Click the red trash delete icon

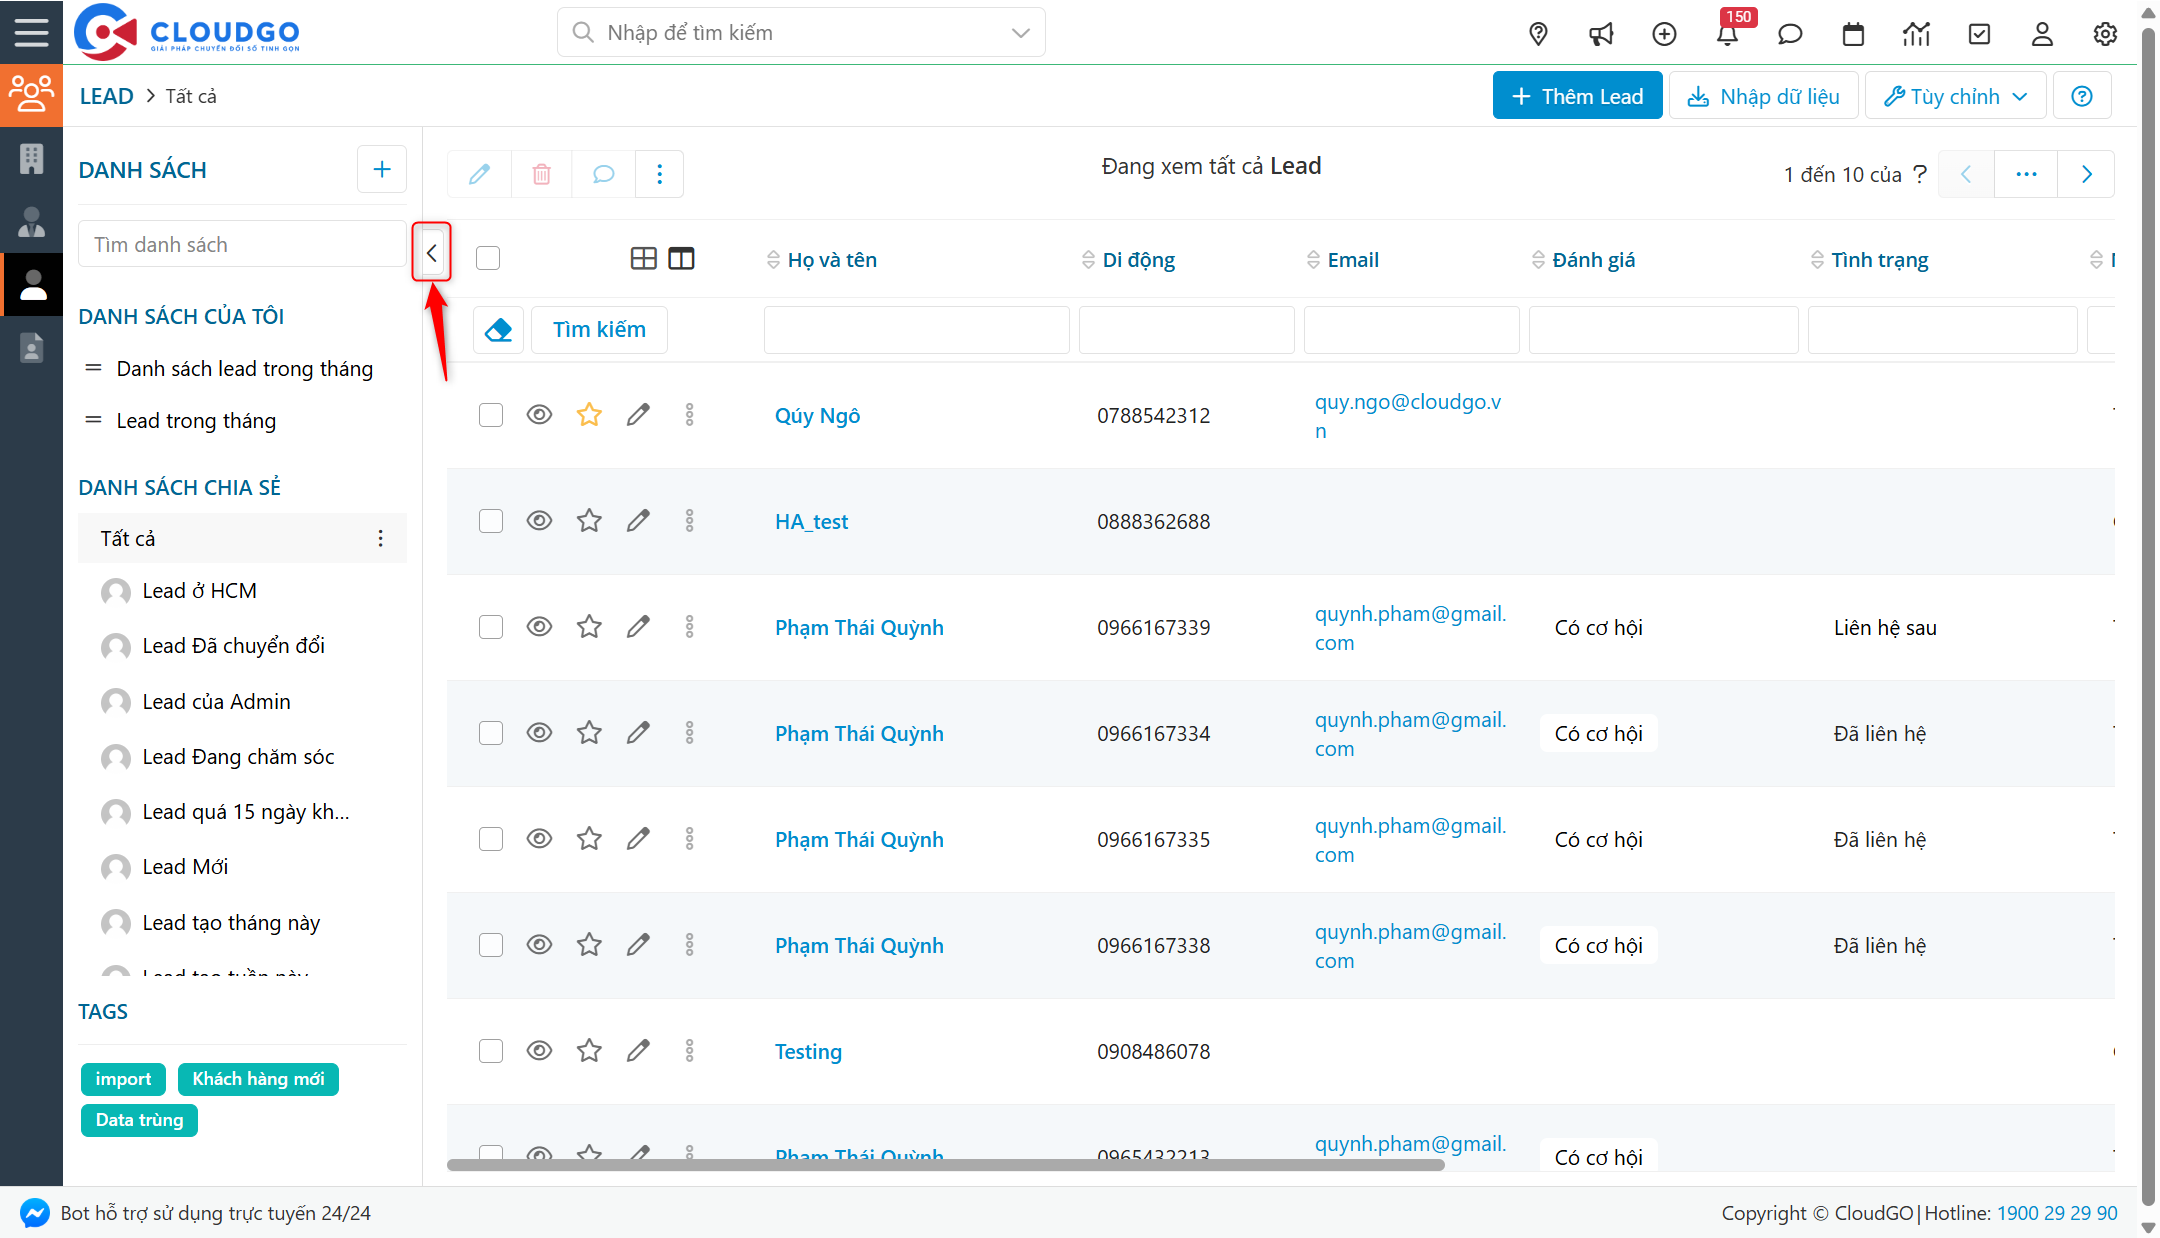541,174
